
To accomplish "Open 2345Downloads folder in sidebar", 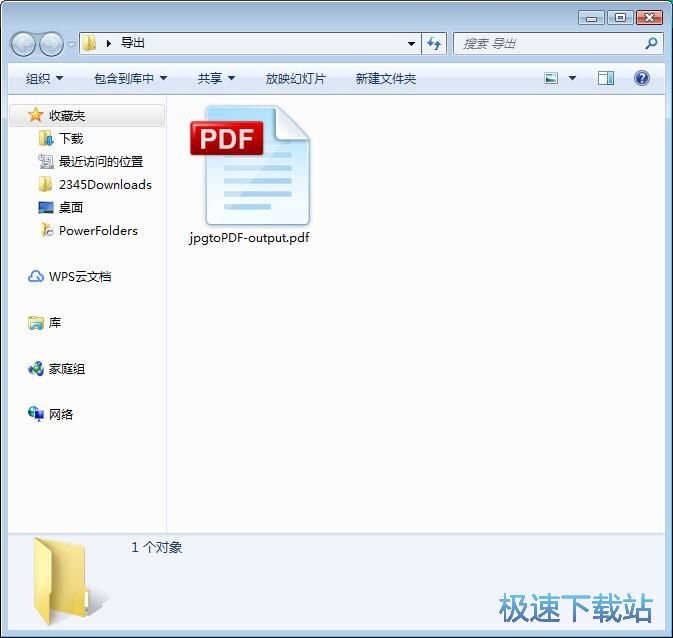I will (x=105, y=185).
